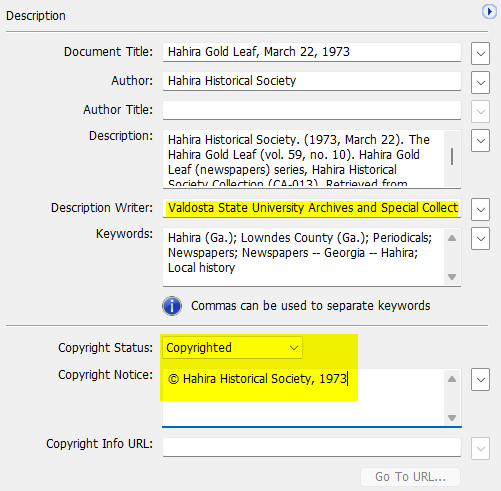Open the Keywords history dropdown
501x491 pixels.
pos(480,238)
